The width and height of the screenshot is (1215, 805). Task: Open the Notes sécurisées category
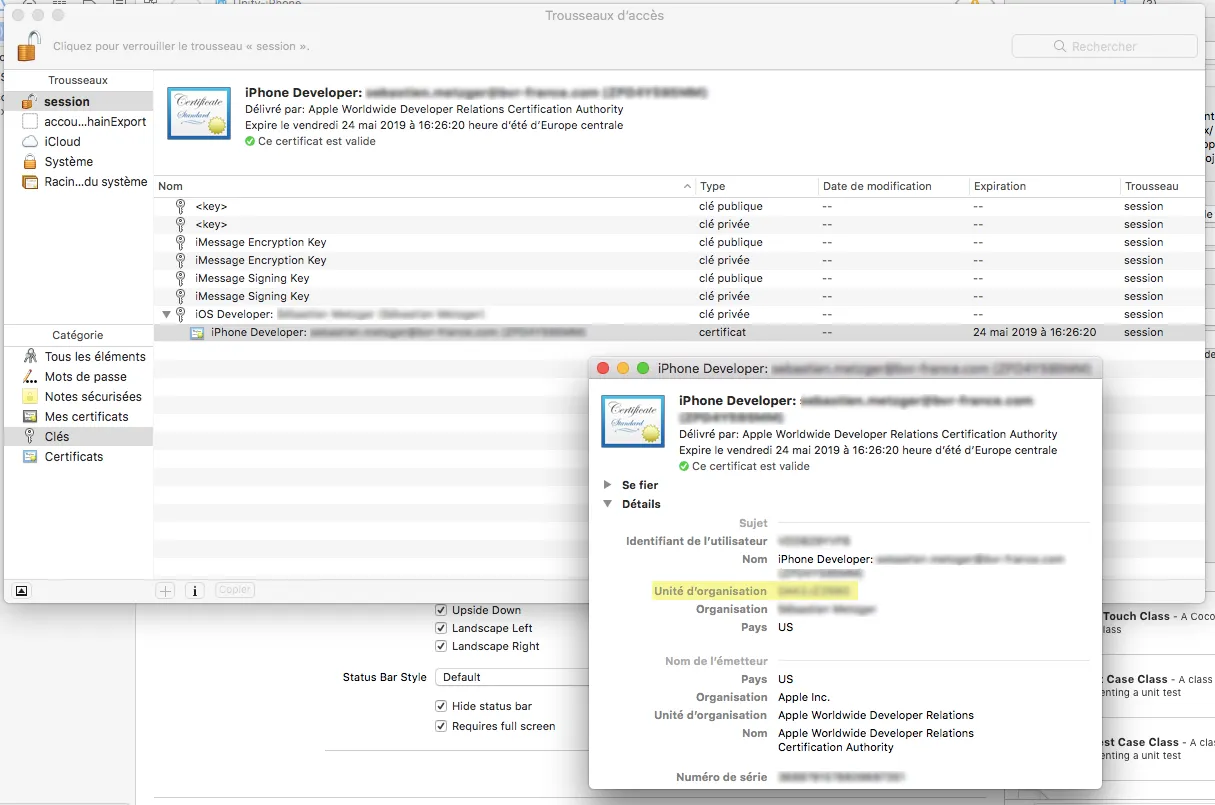78,396
